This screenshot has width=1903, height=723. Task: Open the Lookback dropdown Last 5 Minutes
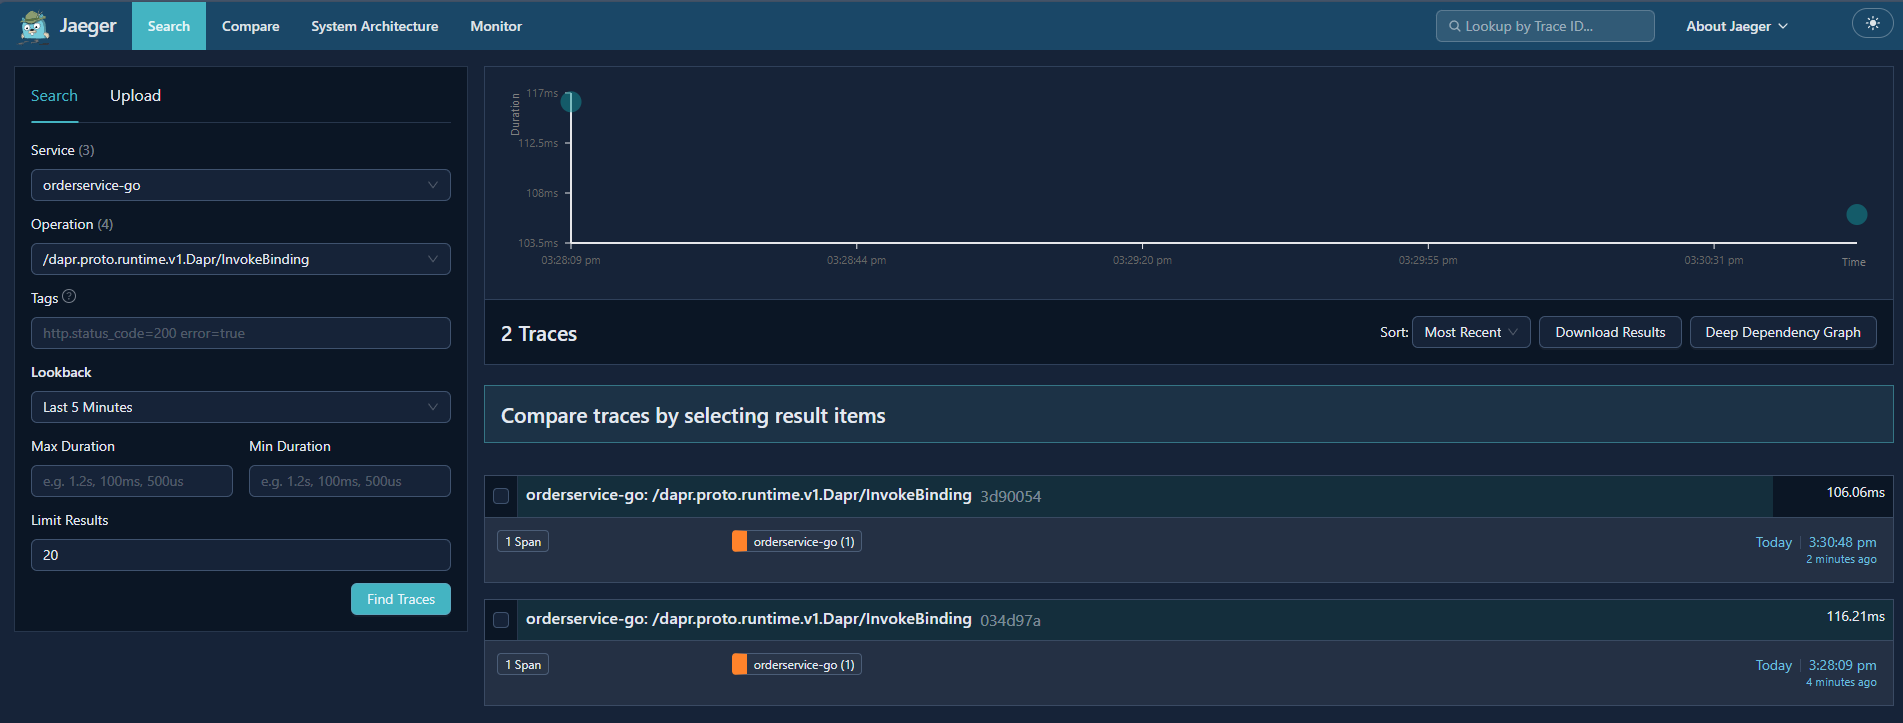pyautogui.click(x=240, y=407)
